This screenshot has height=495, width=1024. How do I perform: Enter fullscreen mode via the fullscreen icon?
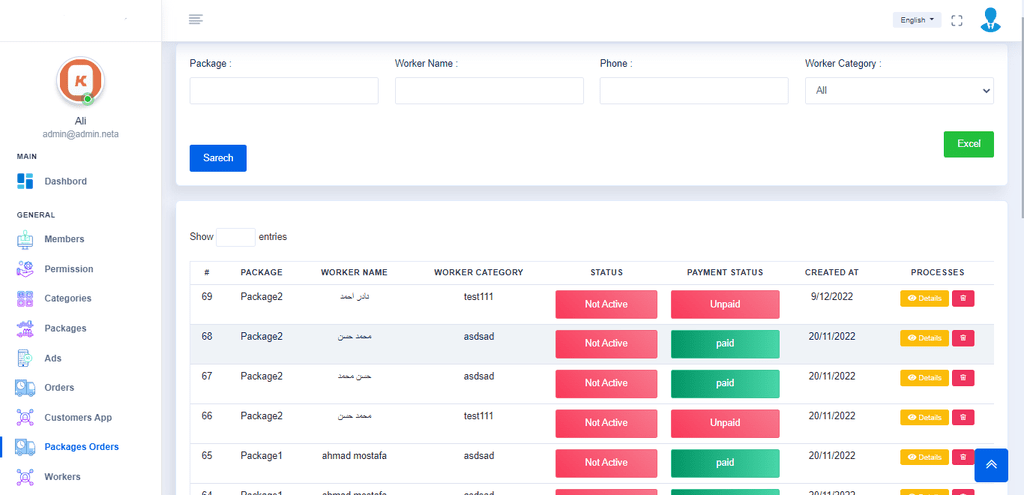pos(957,20)
